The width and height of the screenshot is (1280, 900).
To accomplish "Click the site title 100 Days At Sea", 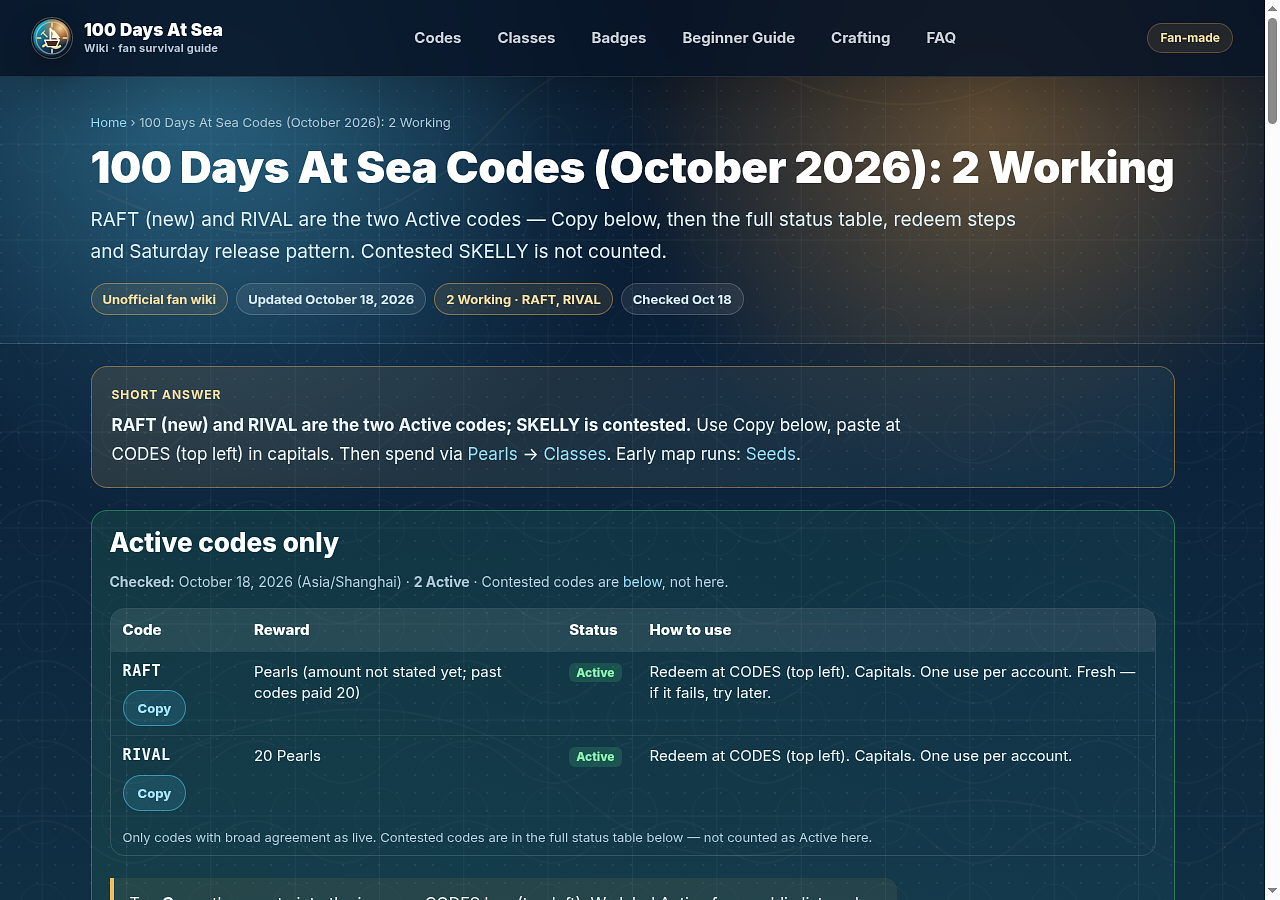I will (x=153, y=30).
